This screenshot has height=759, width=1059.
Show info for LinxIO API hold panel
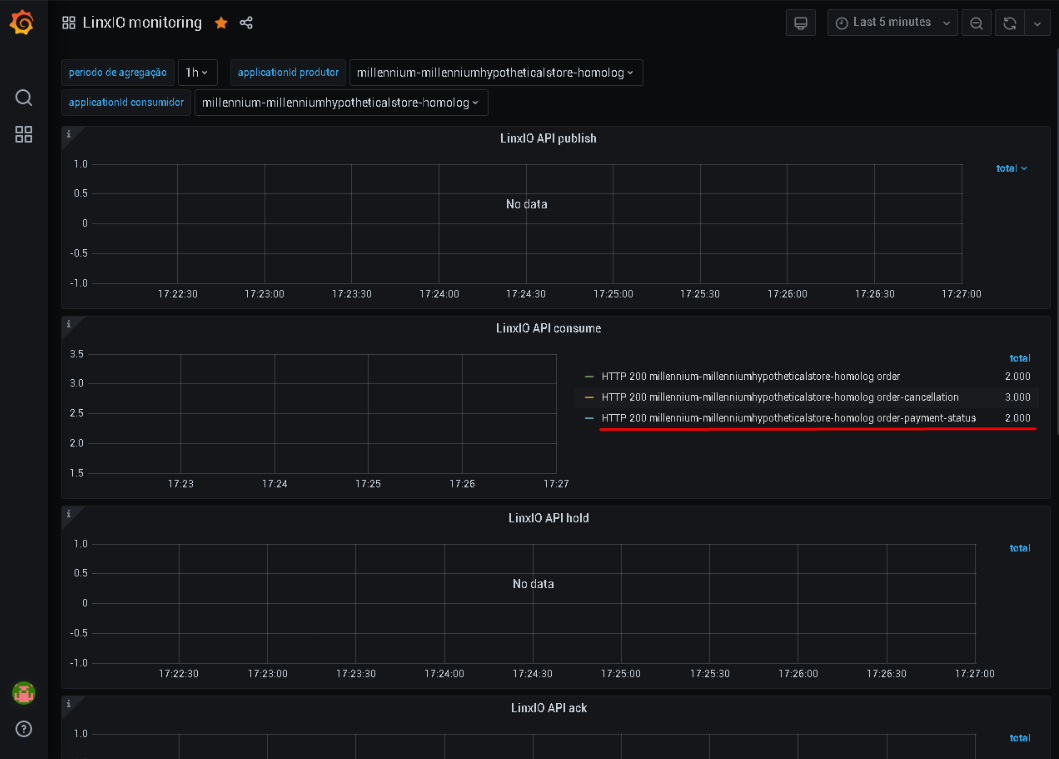tap(68, 513)
